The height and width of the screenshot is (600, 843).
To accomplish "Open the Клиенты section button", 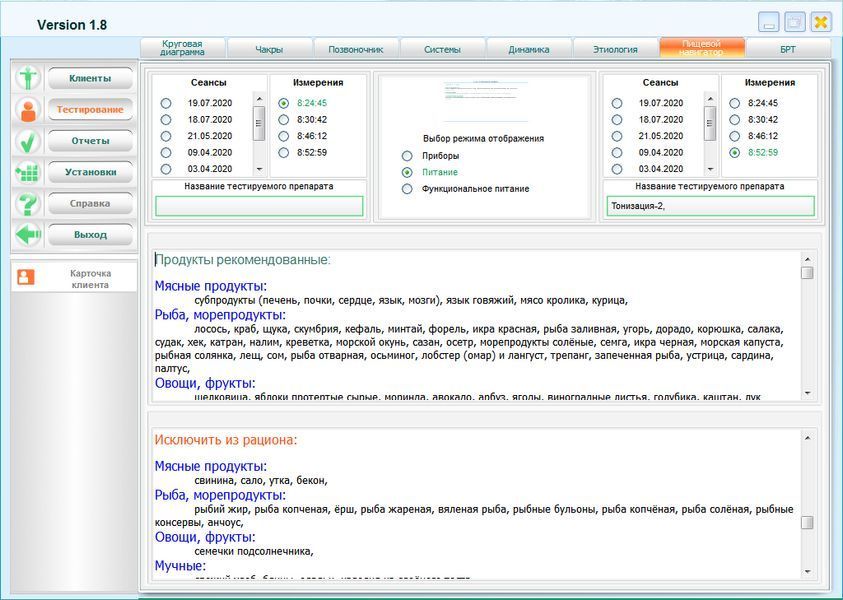I will coord(90,78).
